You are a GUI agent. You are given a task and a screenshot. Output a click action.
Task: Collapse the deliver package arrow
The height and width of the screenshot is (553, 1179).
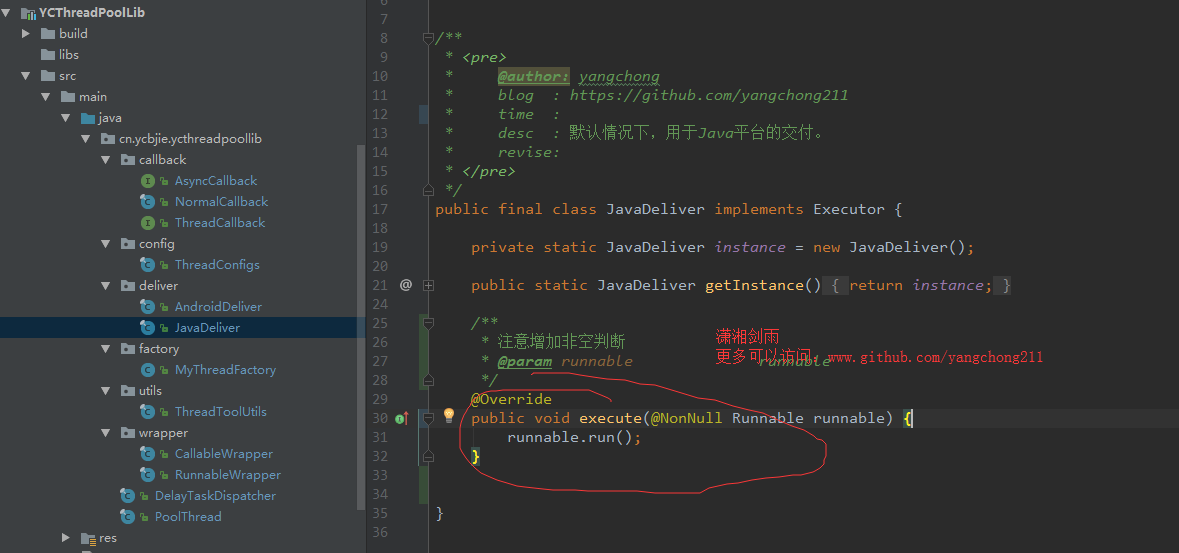click(x=105, y=286)
